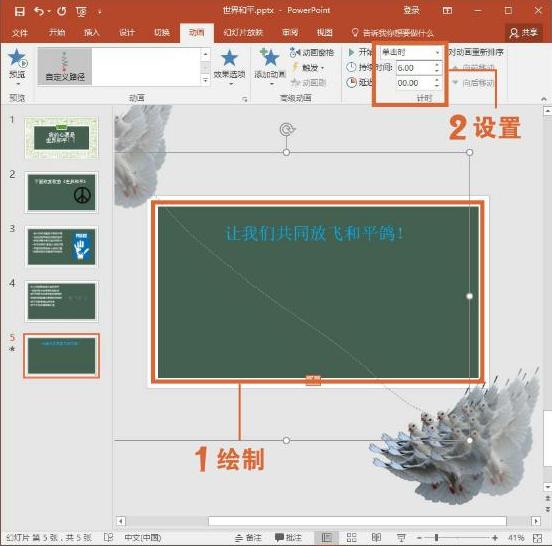Switch to the 开始 ribbon tab

point(57,33)
